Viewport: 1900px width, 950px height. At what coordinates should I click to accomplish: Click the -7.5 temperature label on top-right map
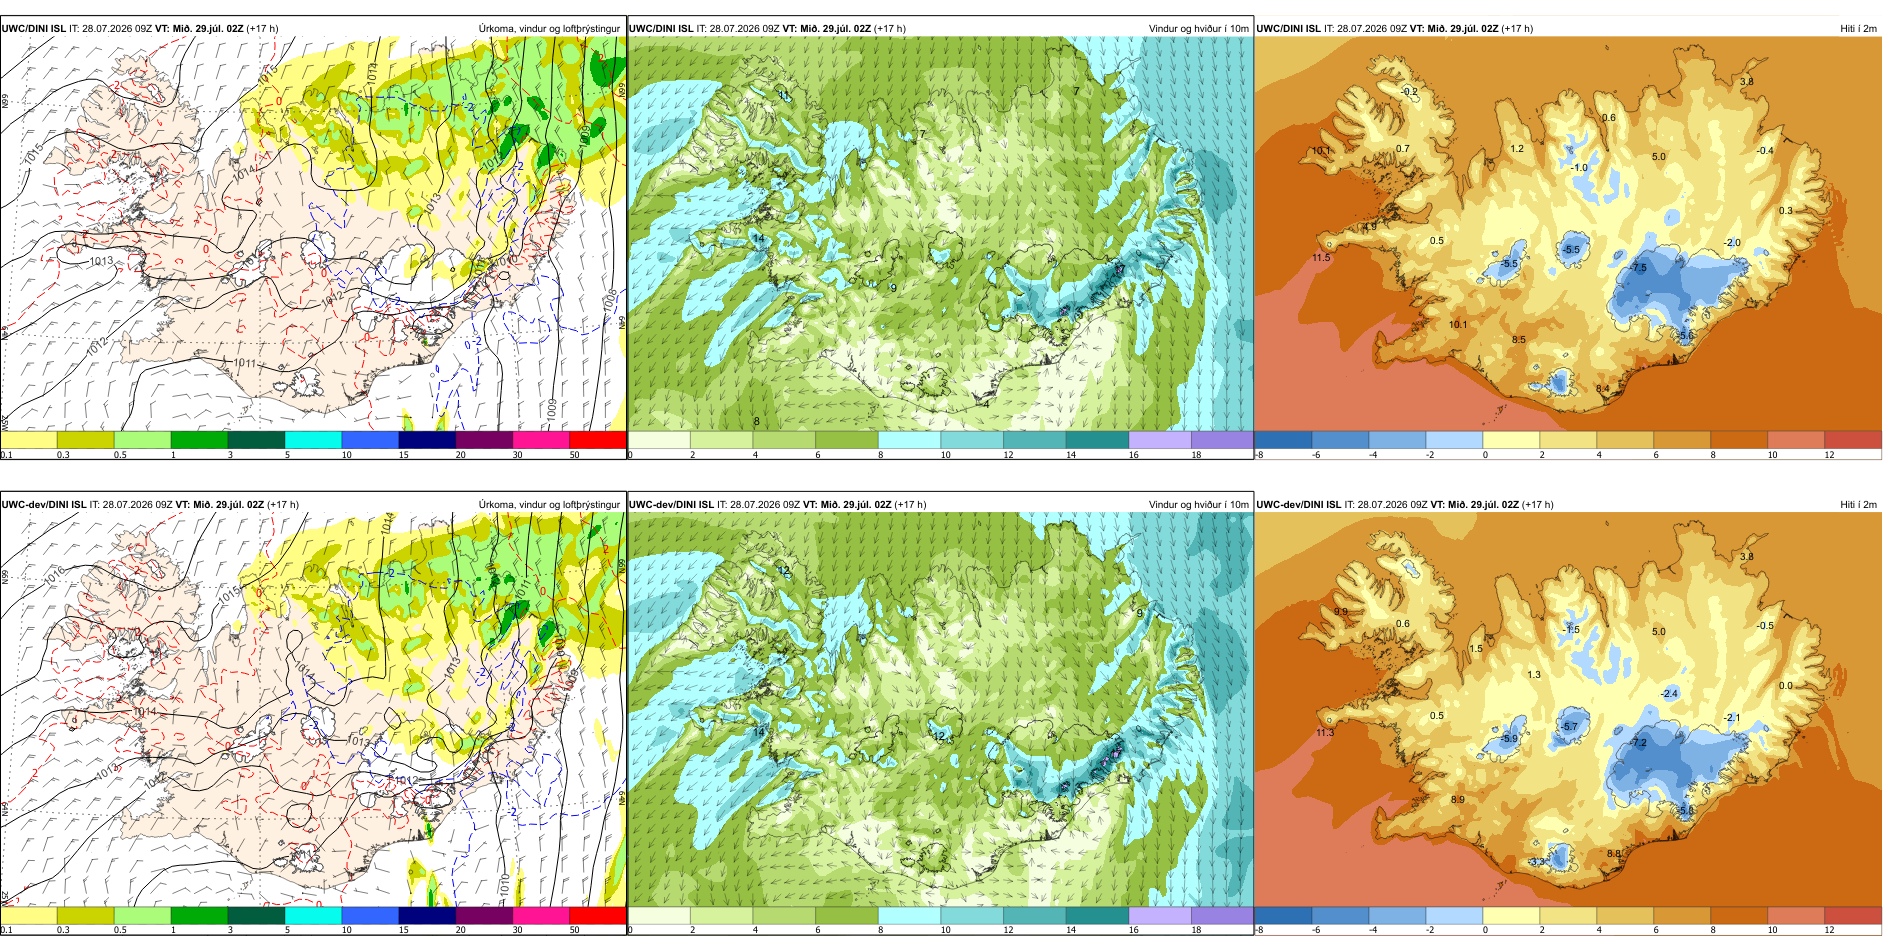[x=1638, y=268]
